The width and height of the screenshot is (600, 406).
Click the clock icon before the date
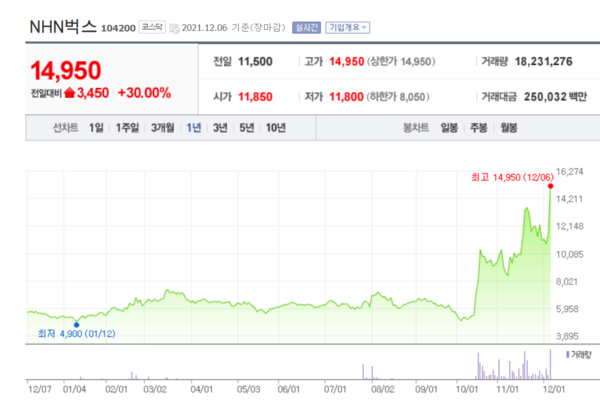coord(174,28)
